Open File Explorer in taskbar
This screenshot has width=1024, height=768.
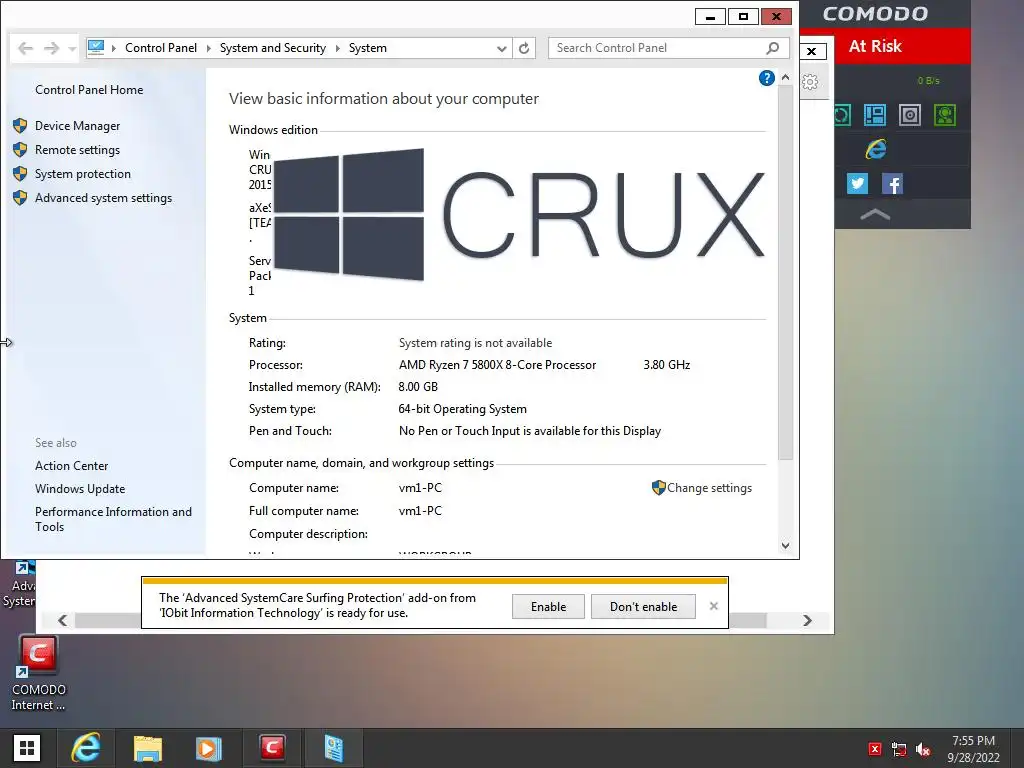coord(148,748)
